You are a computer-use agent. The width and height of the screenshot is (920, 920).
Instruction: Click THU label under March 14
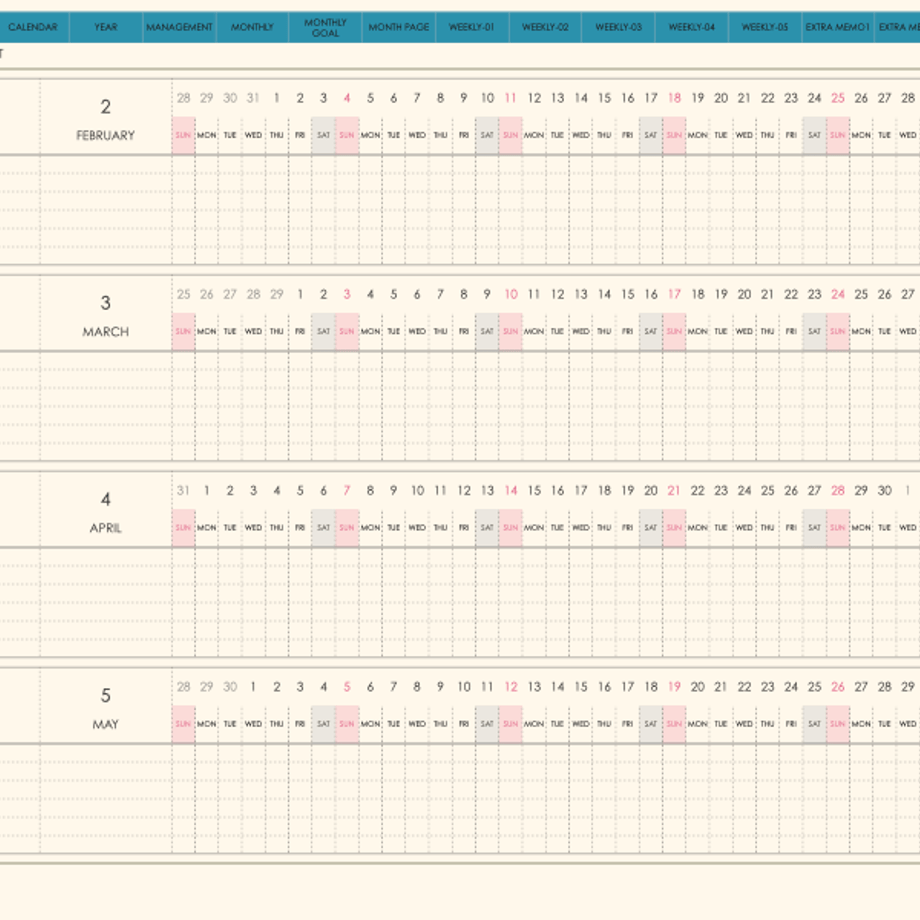(604, 332)
